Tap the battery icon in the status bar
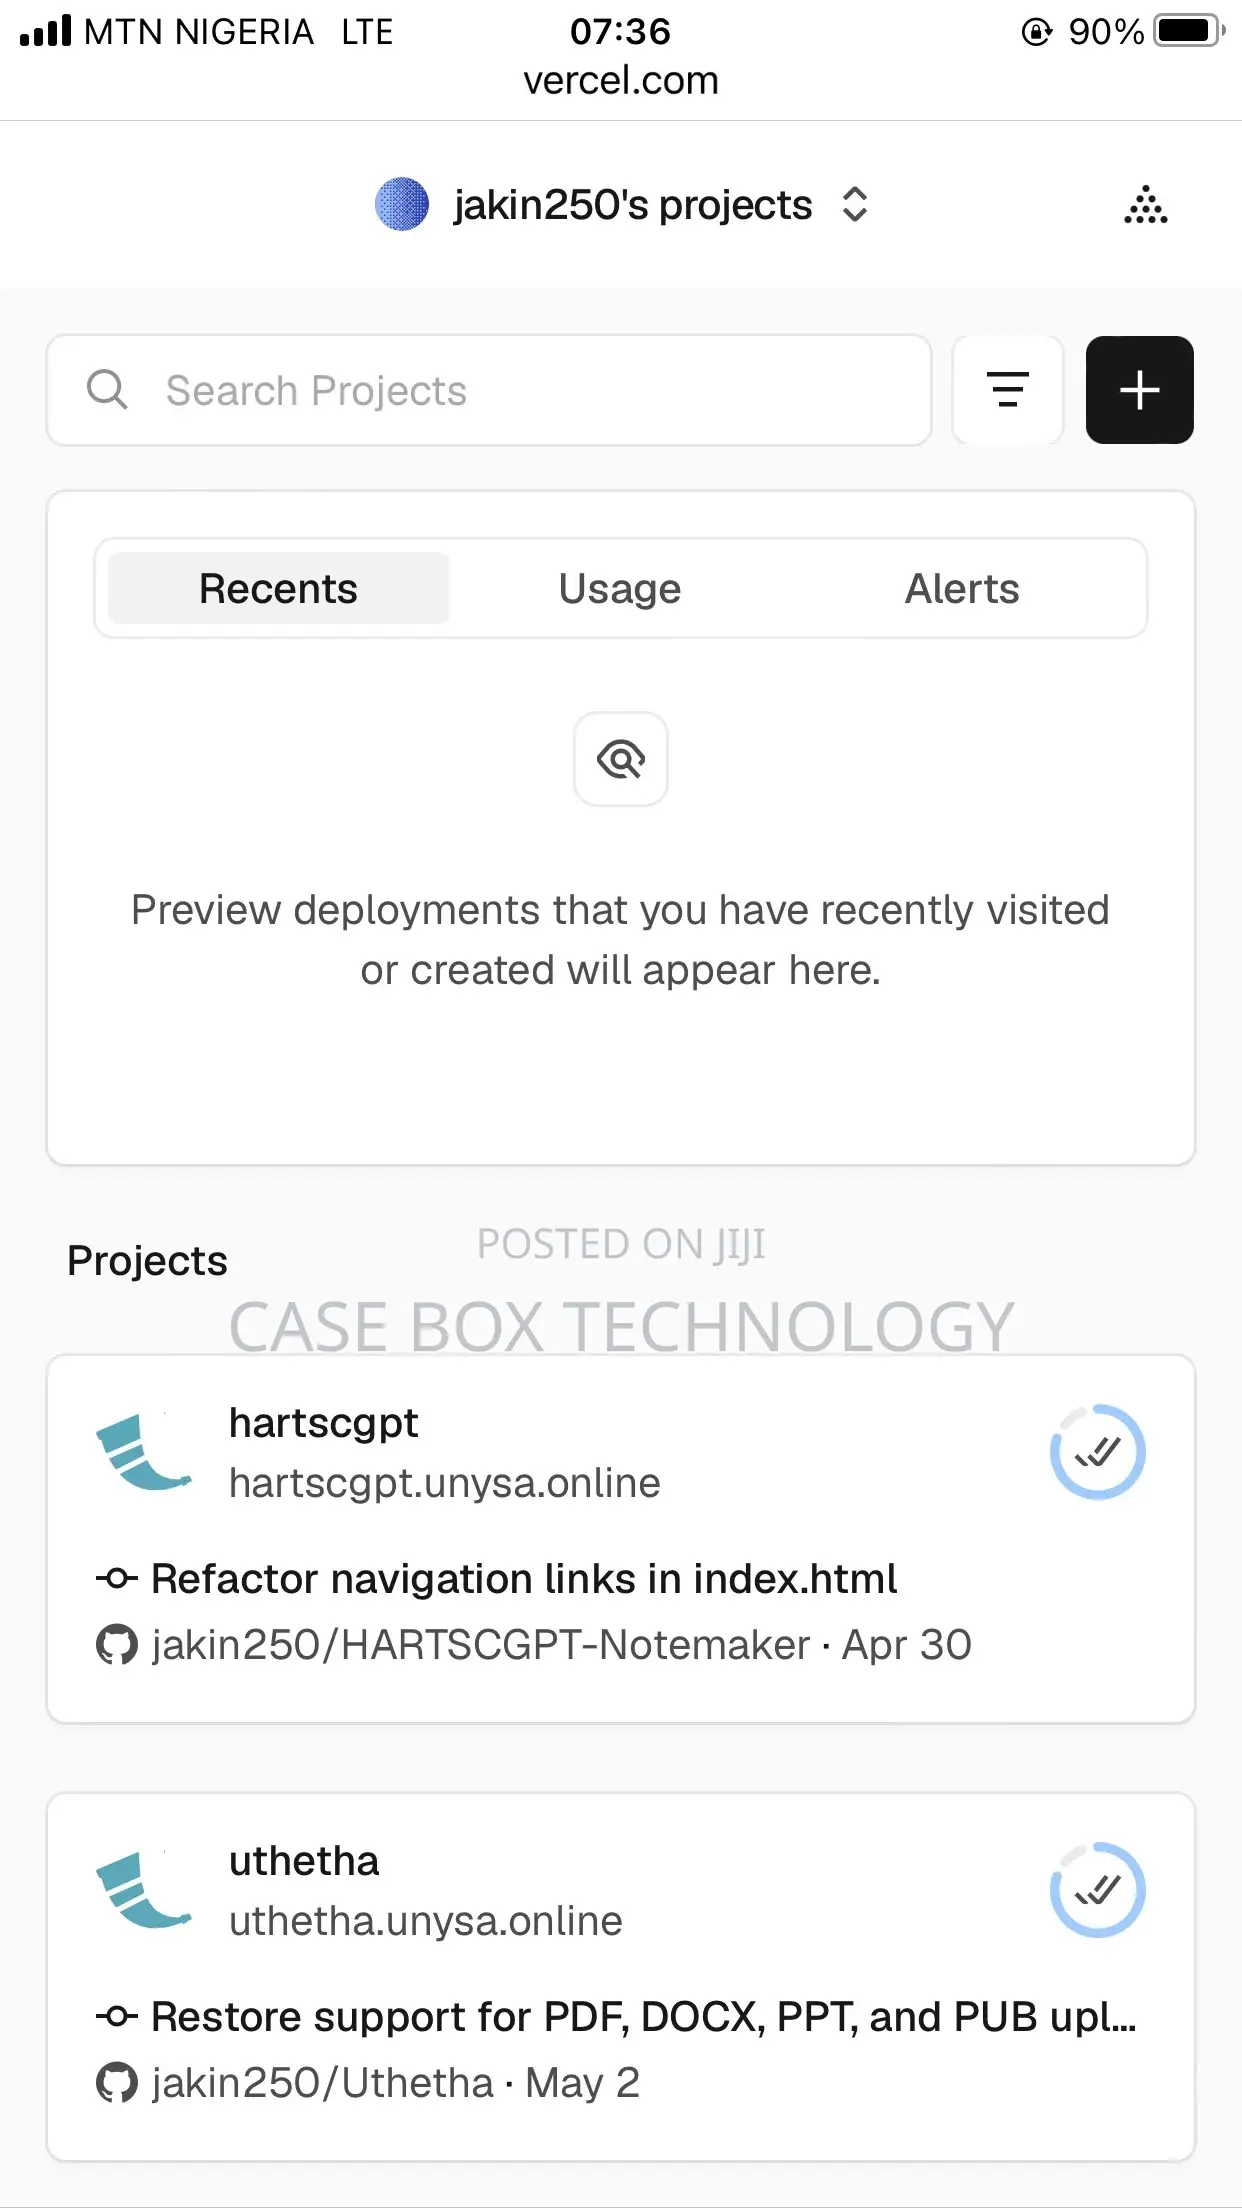The height and width of the screenshot is (2208, 1242). (1190, 31)
